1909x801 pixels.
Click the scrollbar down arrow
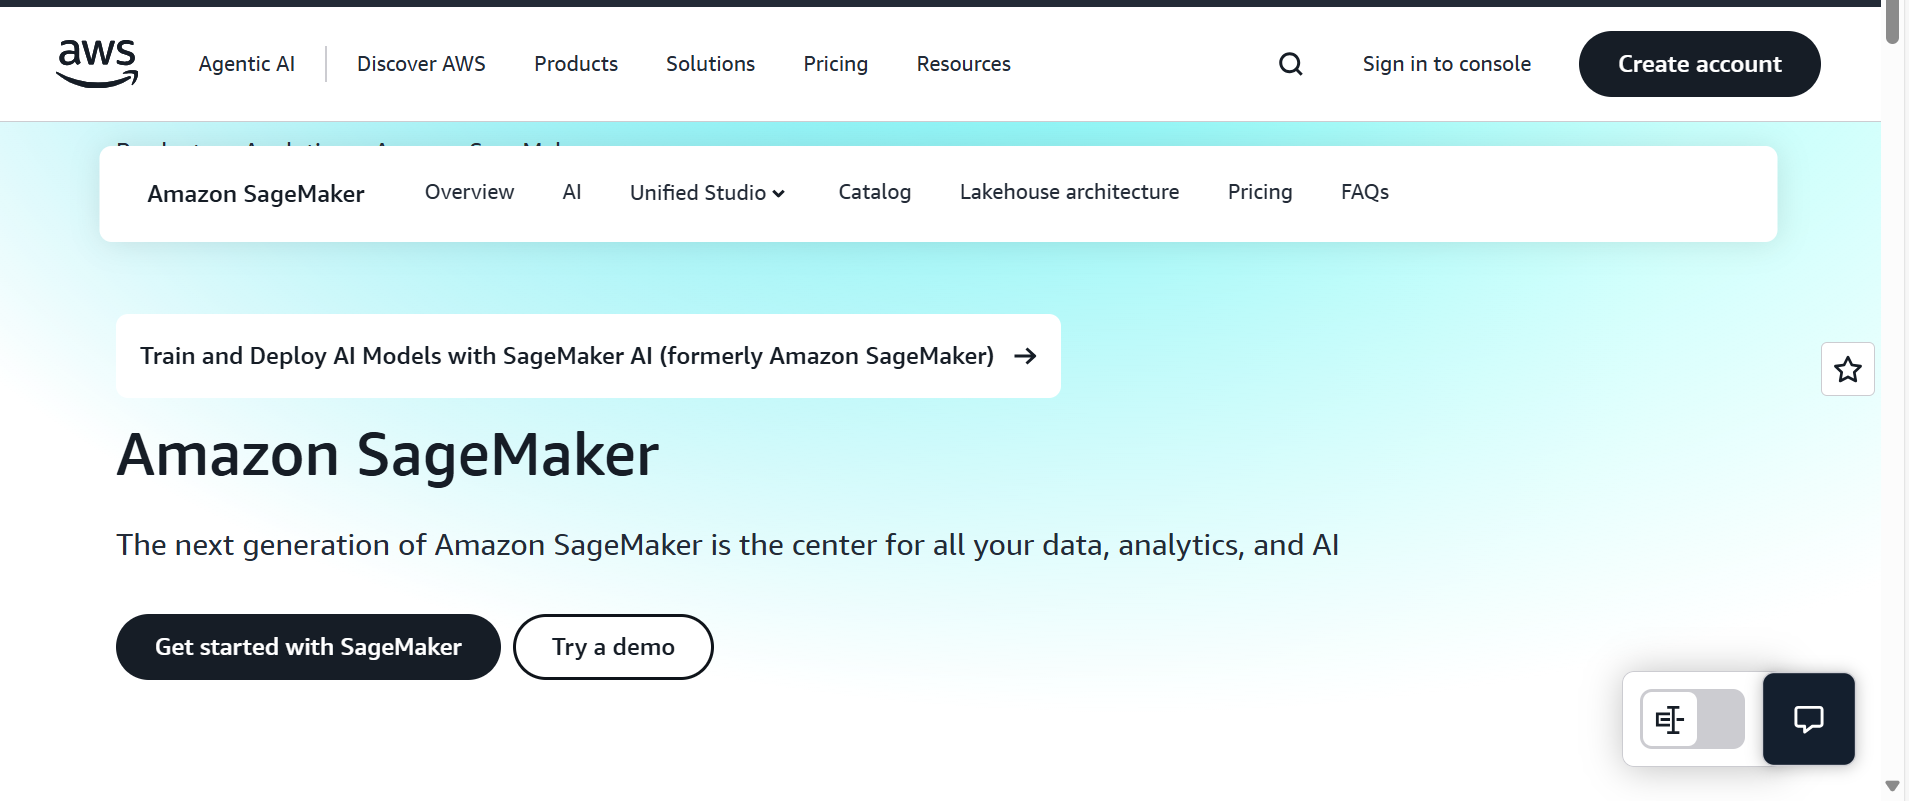[x=1891, y=786]
